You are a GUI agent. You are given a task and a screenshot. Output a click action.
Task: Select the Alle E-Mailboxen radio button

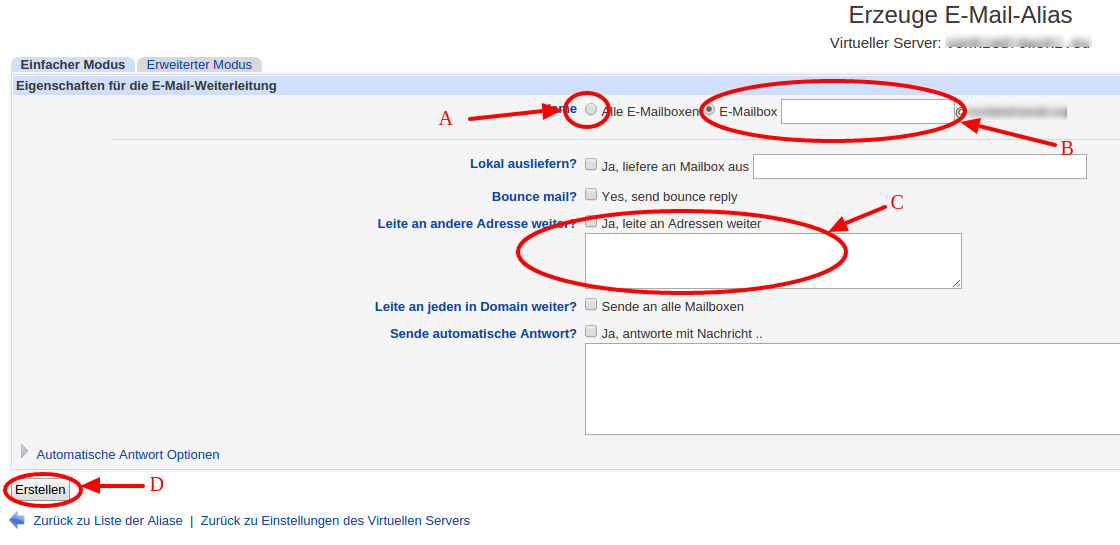591,109
